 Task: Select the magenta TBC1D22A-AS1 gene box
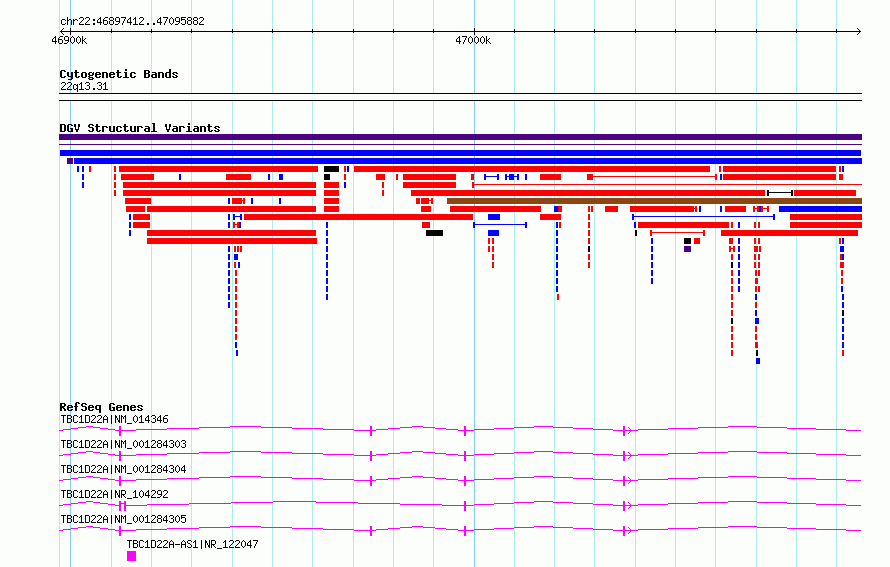point(132,556)
